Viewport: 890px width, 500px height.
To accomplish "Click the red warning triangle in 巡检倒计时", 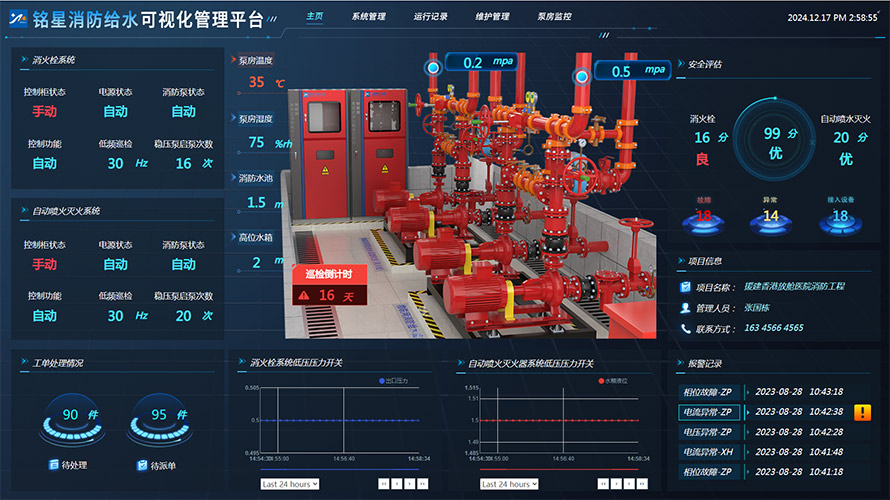I will 302,295.
